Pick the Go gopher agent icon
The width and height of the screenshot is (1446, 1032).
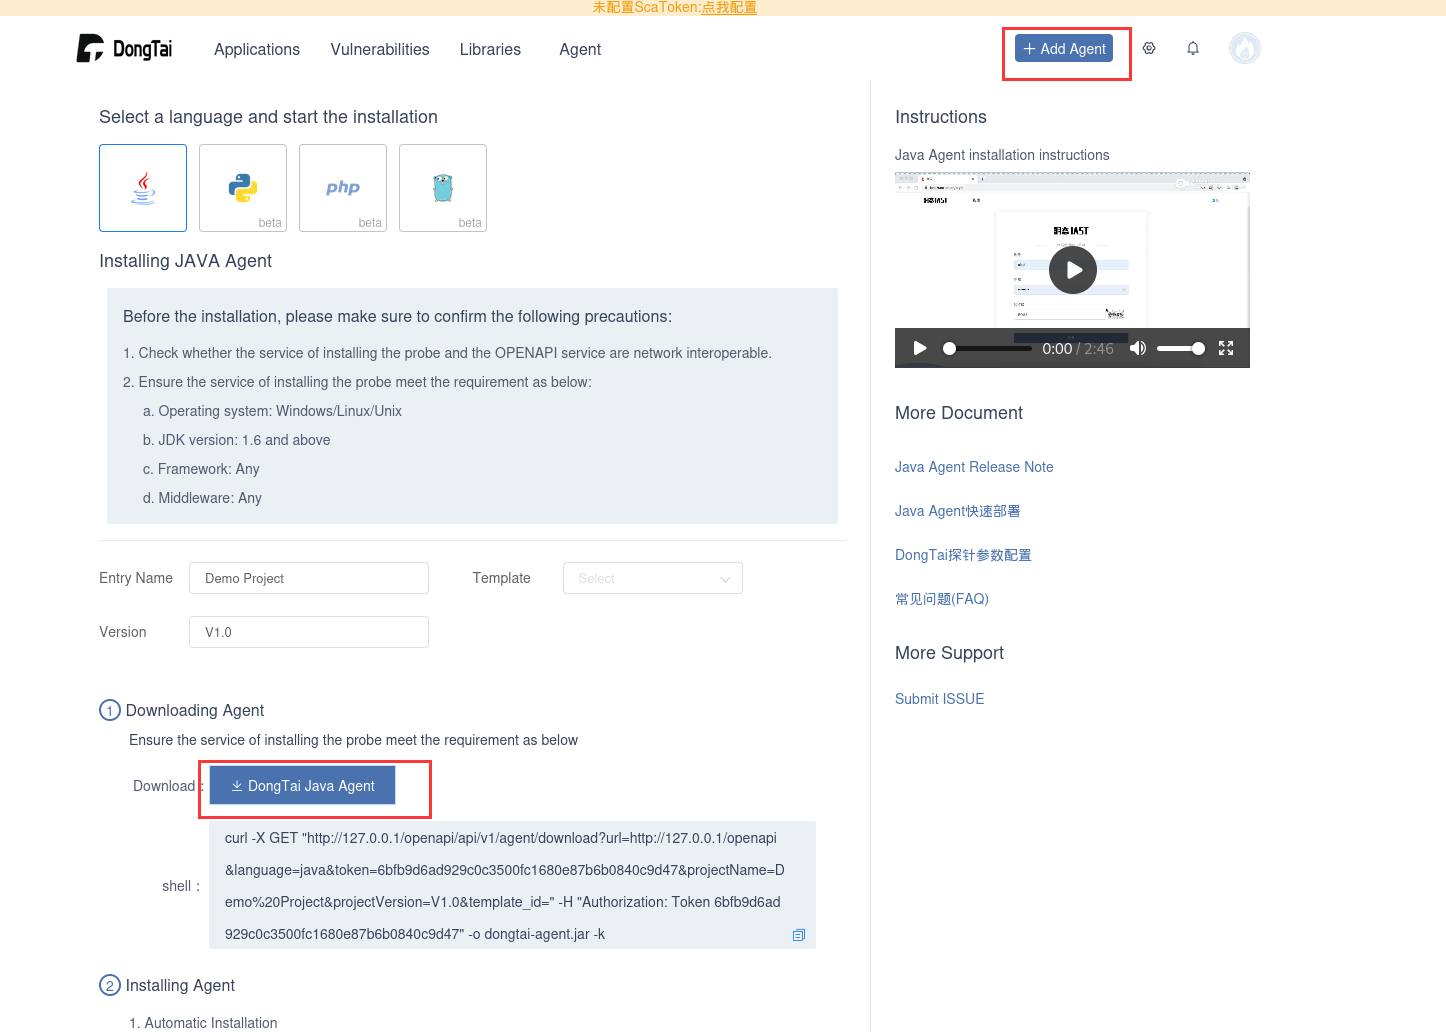pos(443,188)
